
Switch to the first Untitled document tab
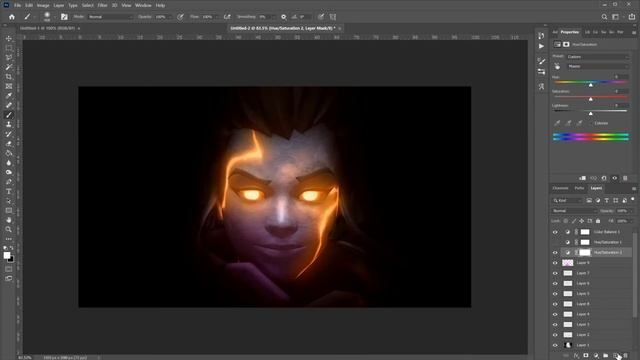tap(48, 28)
